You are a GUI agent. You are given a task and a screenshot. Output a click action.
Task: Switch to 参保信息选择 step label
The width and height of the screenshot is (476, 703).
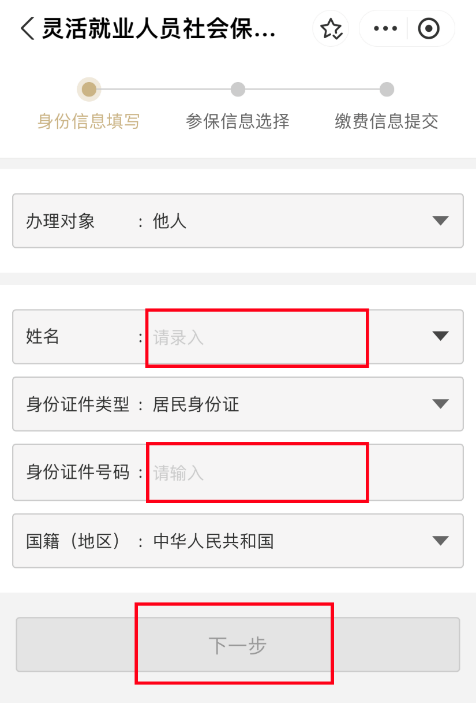(x=238, y=121)
